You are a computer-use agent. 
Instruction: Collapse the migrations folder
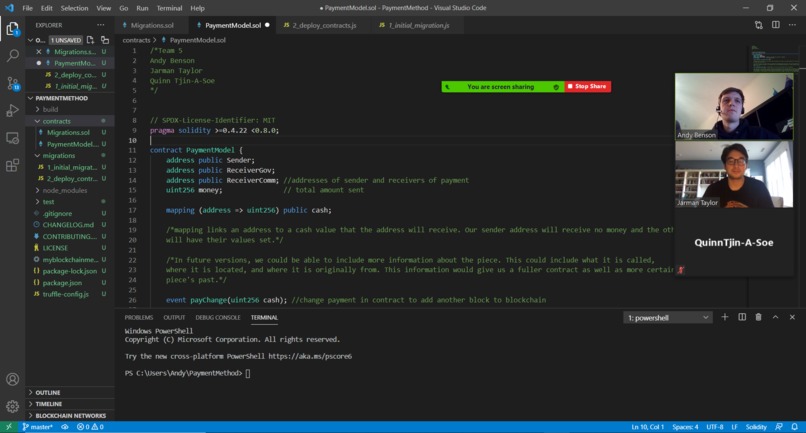click(70, 155)
